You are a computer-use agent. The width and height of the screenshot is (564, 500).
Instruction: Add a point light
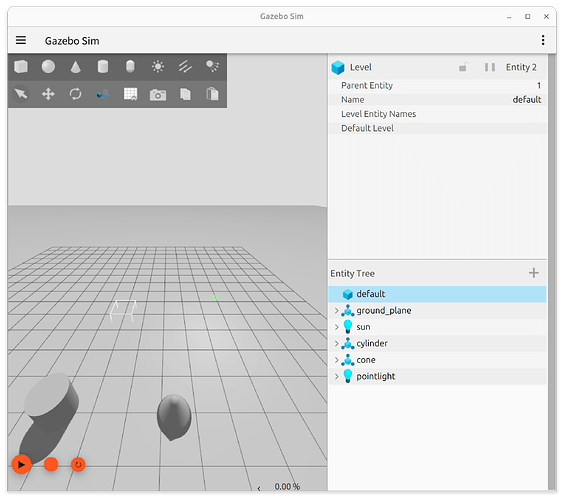point(158,67)
